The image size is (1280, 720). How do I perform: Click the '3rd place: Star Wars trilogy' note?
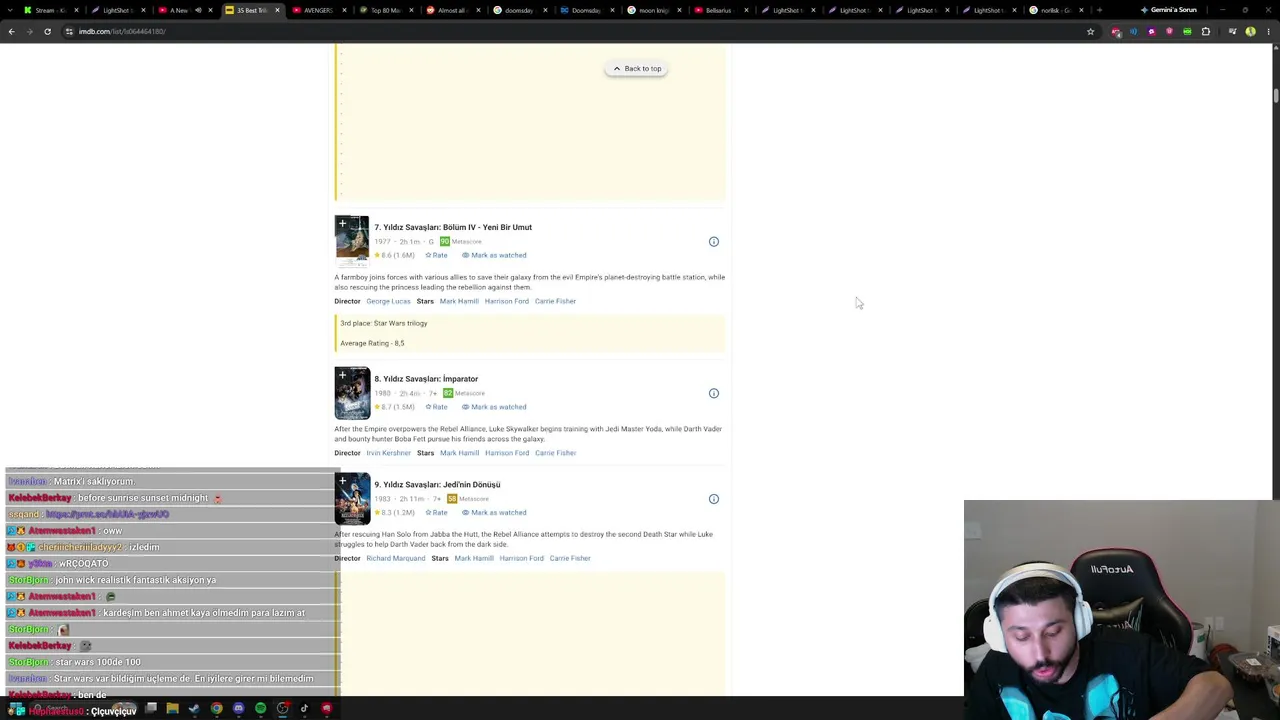[x=384, y=323]
